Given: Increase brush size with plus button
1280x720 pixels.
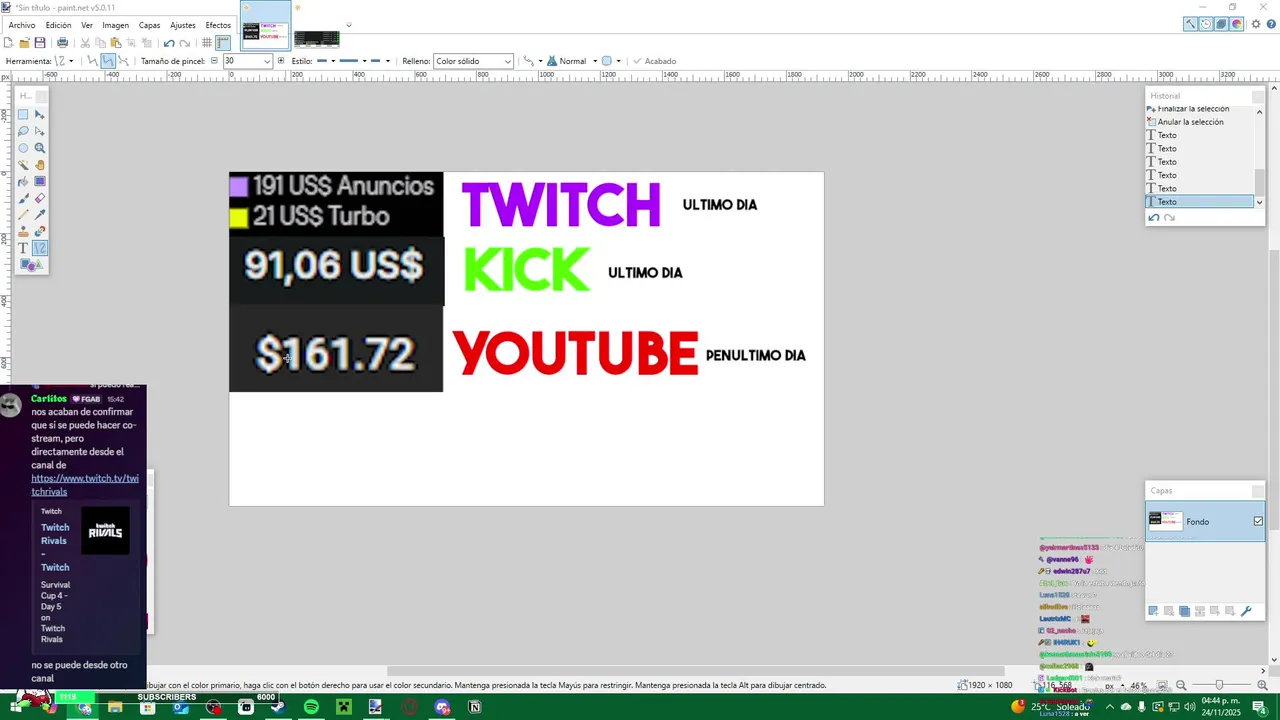Looking at the screenshot, I should click(281, 61).
